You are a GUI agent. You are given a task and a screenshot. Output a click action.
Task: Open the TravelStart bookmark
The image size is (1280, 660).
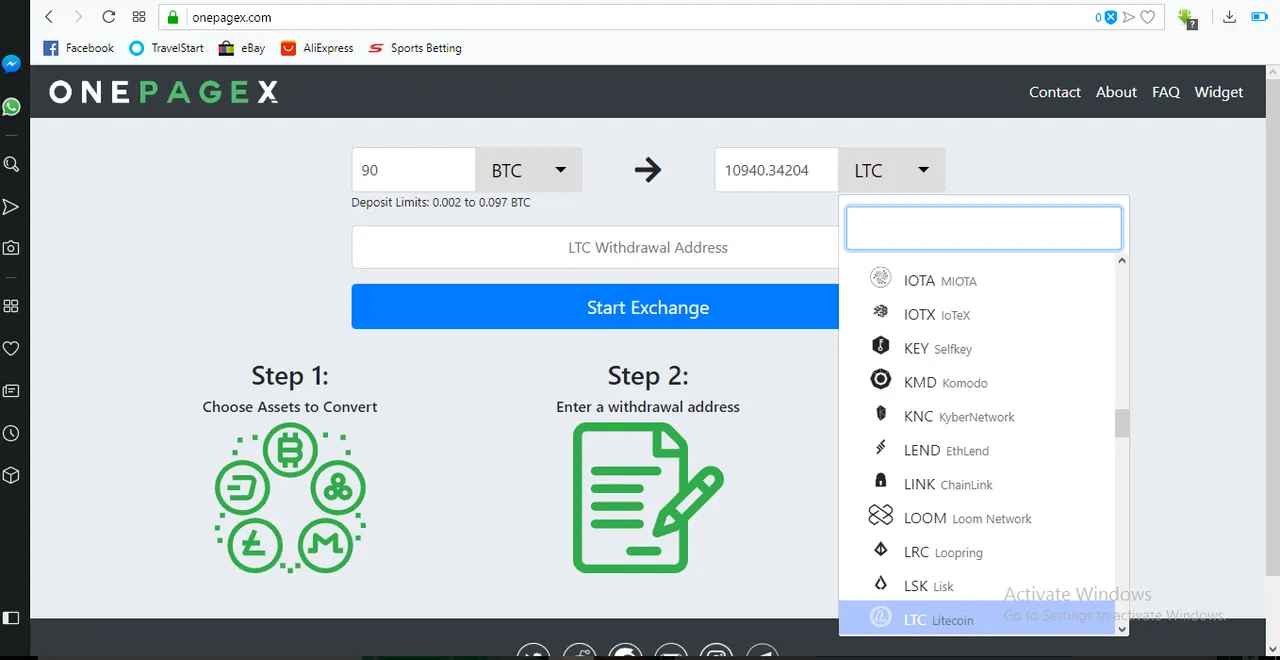click(166, 48)
